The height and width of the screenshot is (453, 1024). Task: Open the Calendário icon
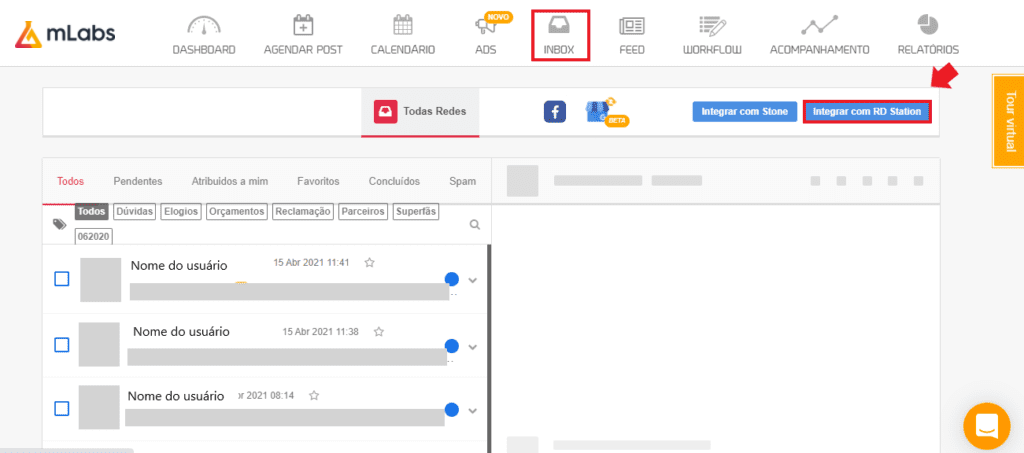tap(402, 25)
